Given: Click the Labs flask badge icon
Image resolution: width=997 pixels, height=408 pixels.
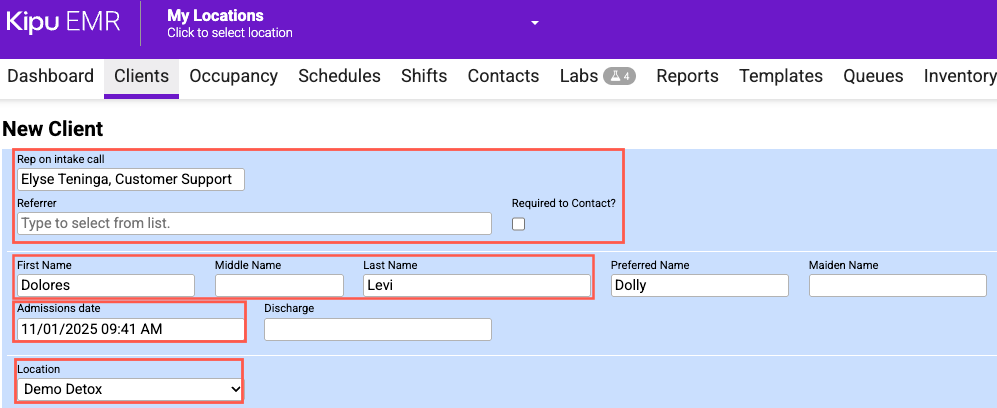Looking at the screenshot, I should pos(619,76).
